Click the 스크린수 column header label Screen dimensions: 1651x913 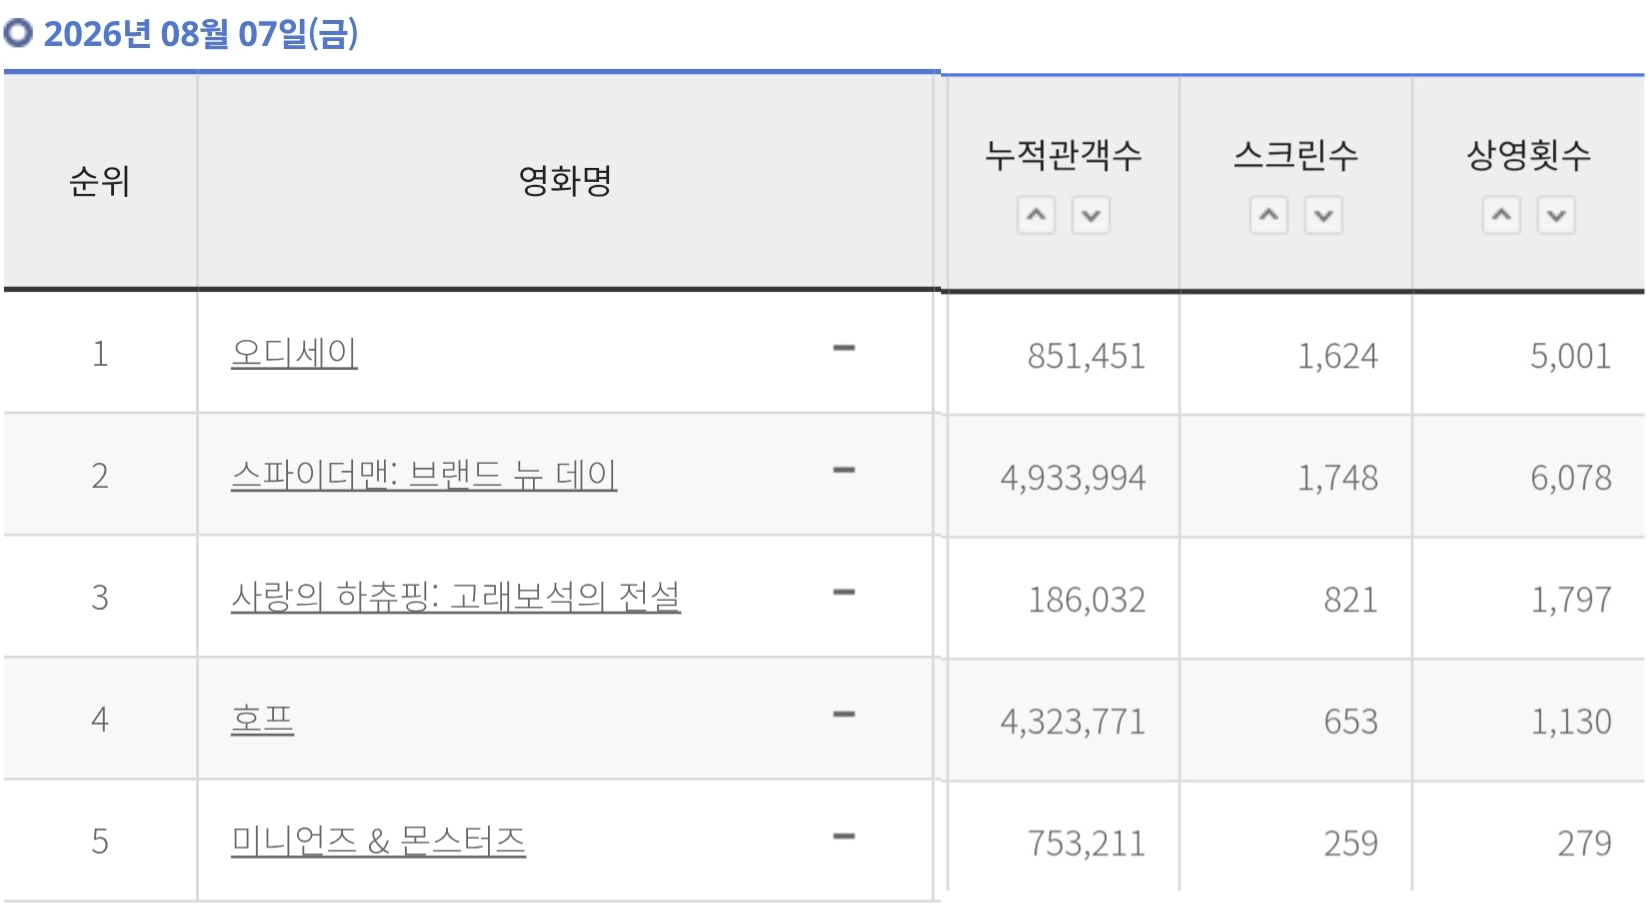[x=1296, y=155]
